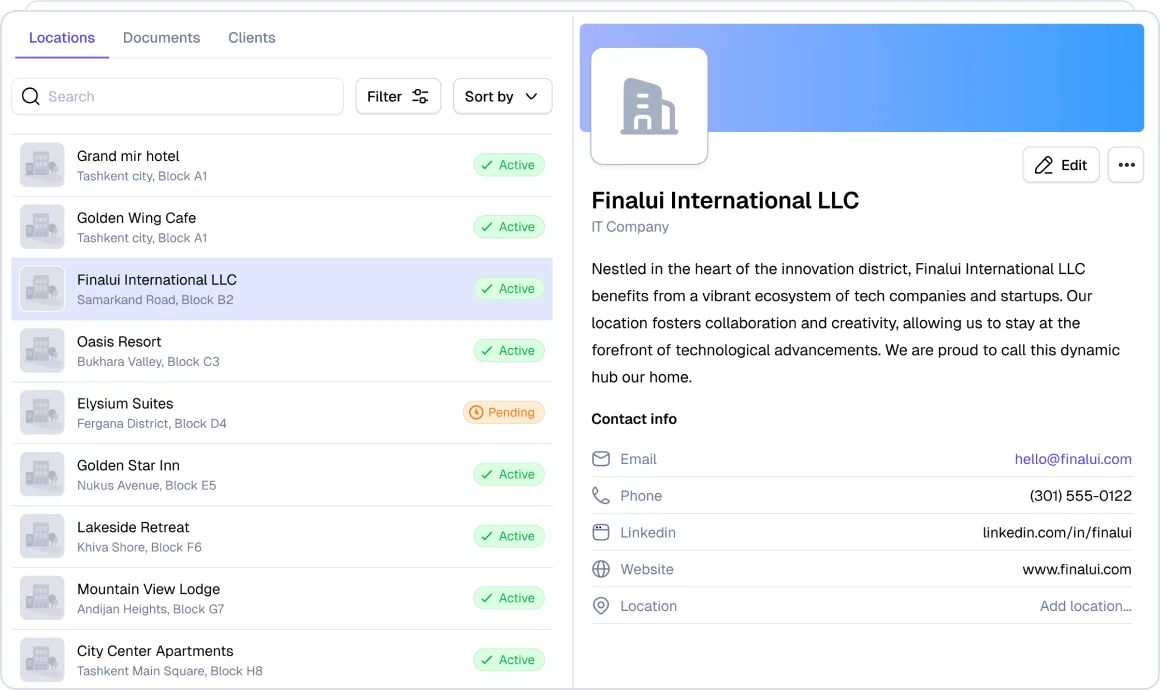Image resolution: width=1160 pixels, height=690 pixels.
Task: Click the magnifier icon in the search bar
Action: coord(31,97)
